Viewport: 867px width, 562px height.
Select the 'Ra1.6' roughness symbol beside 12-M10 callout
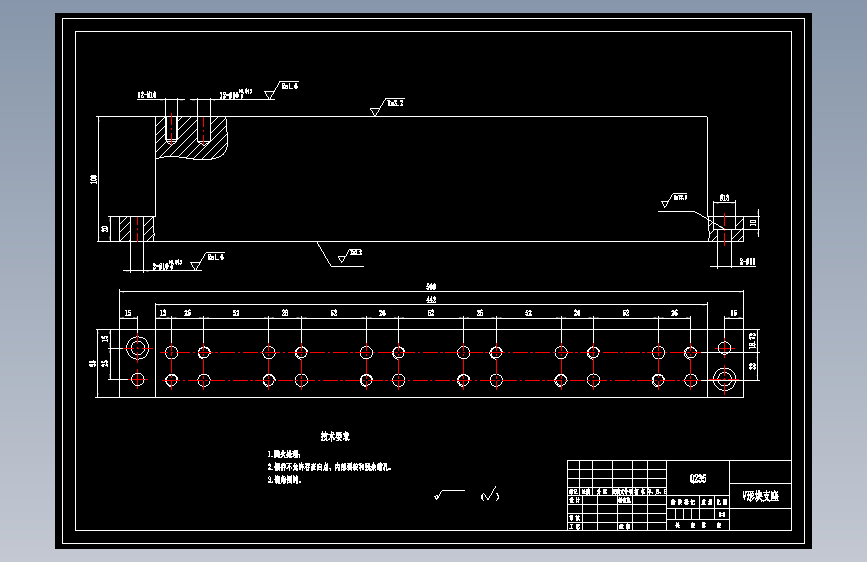(x=281, y=90)
